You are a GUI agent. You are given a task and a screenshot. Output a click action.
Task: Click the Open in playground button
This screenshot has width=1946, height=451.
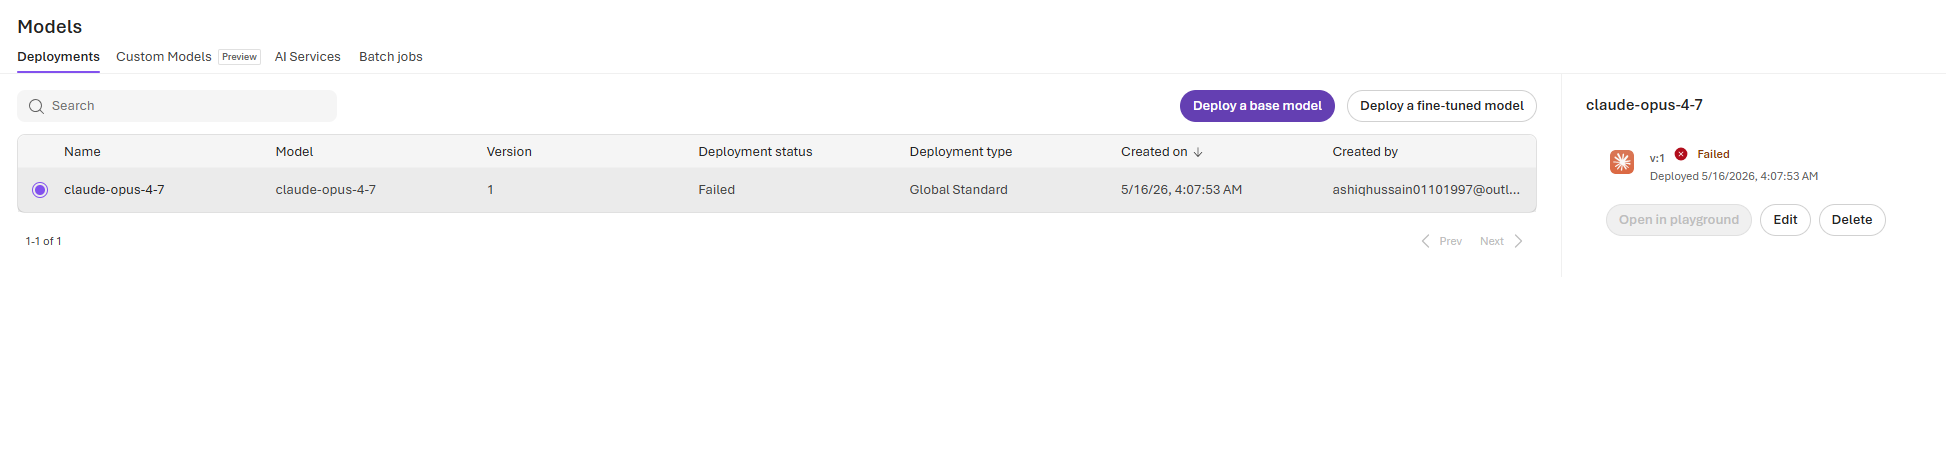pyautogui.click(x=1679, y=220)
